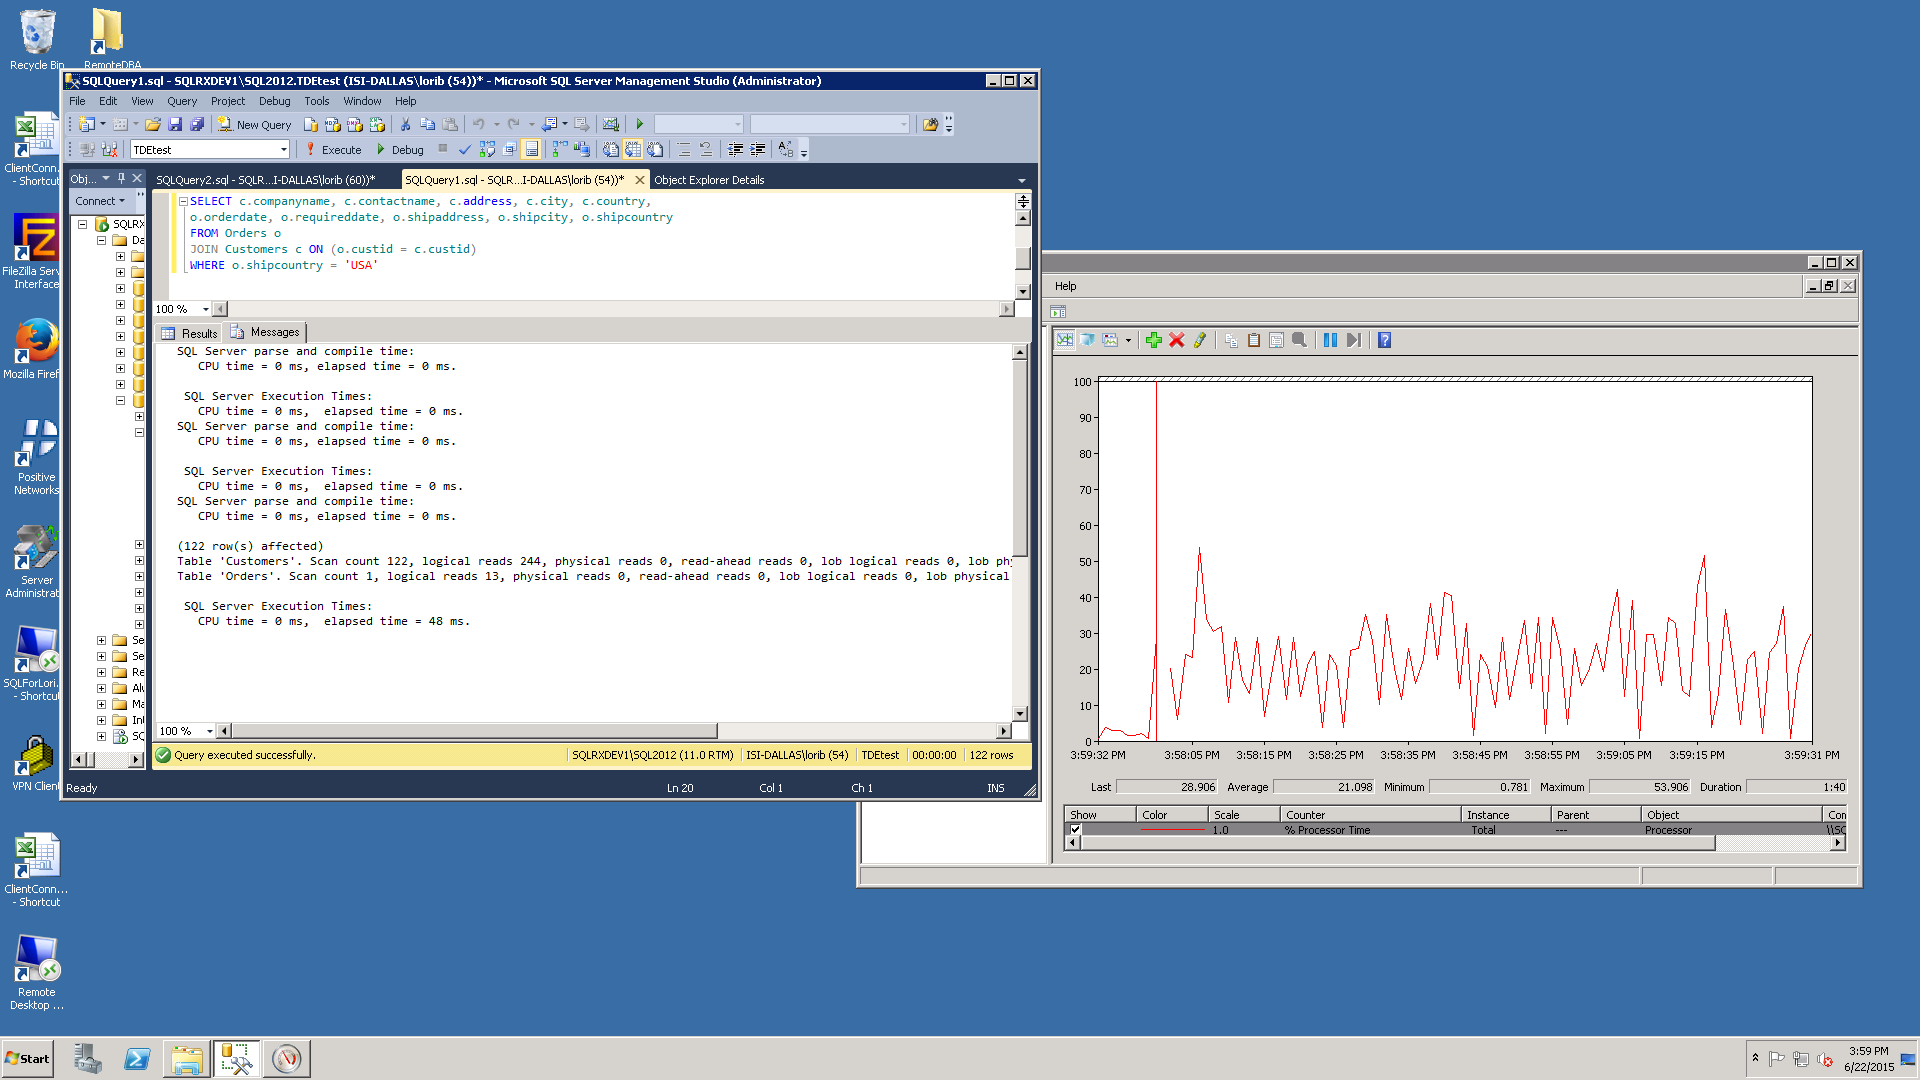Click the Windows Start button
The height and width of the screenshot is (1080, 1920).
[28, 1059]
